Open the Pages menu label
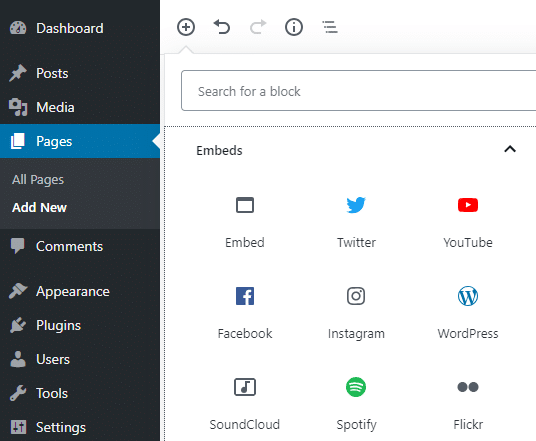The image size is (536, 441). click(x=54, y=142)
